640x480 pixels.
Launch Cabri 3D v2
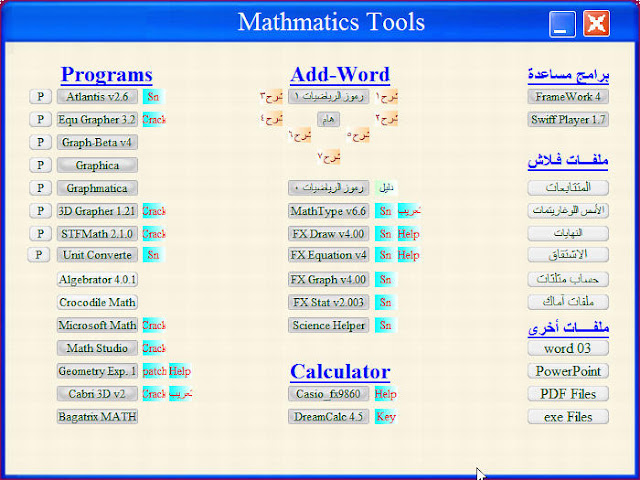point(97,394)
